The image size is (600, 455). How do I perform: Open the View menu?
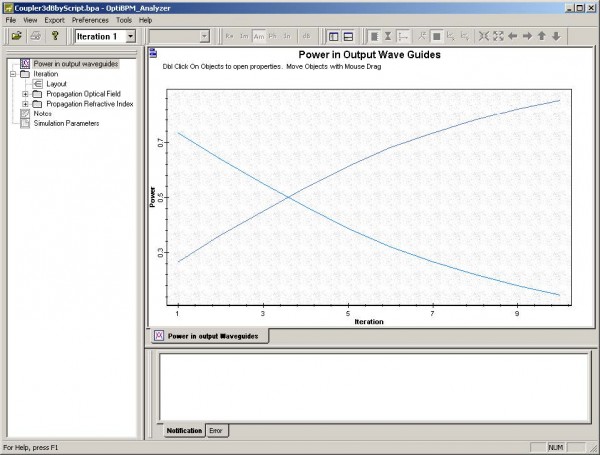[x=30, y=20]
